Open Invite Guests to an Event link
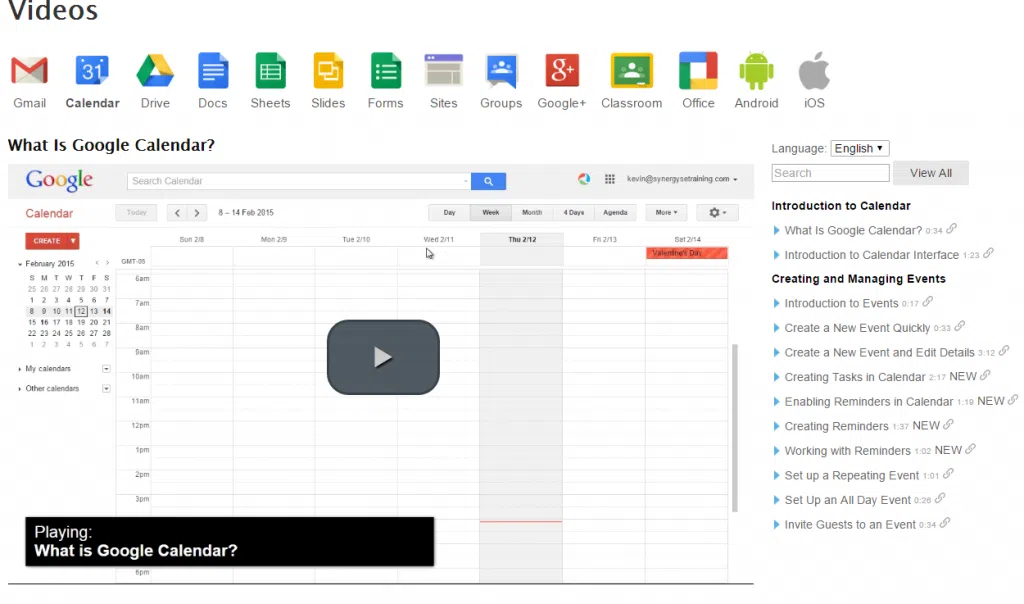 click(850, 524)
